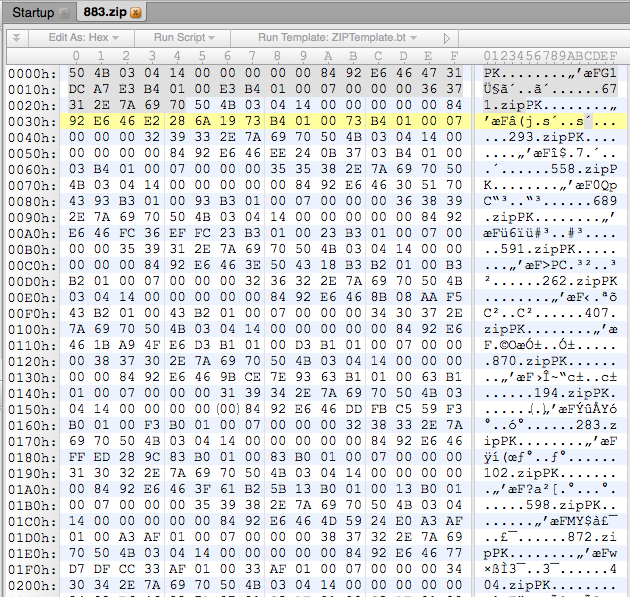The width and height of the screenshot is (630, 597).
Task: Click the address 0150h:
Action: click(x=32, y=409)
